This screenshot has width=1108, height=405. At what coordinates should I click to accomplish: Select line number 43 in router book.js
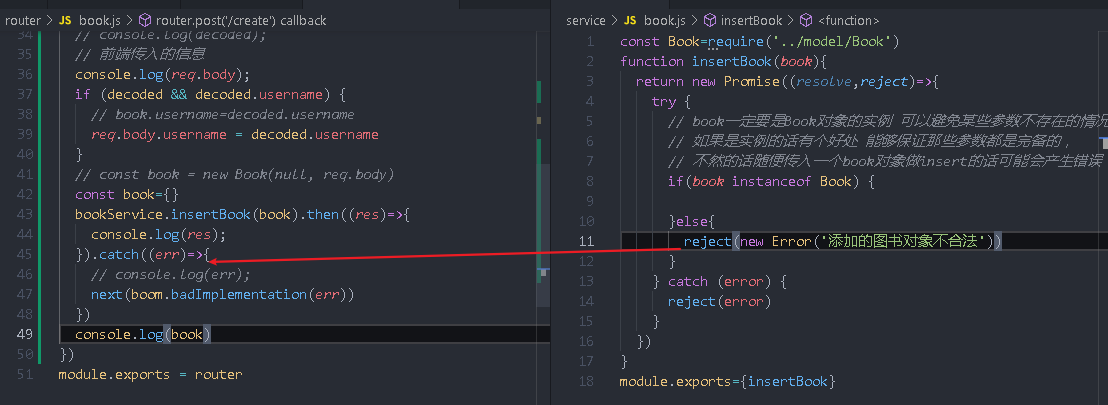pyautogui.click(x=25, y=214)
